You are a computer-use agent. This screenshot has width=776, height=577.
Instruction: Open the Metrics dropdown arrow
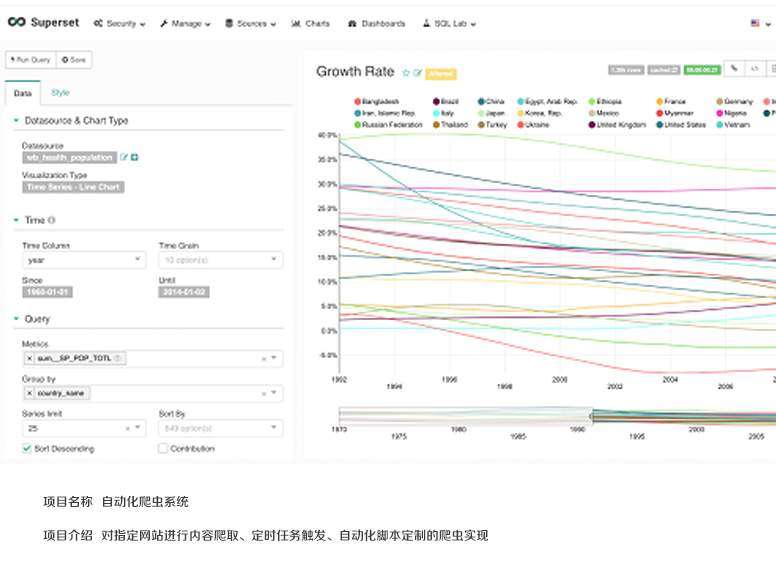274,358
